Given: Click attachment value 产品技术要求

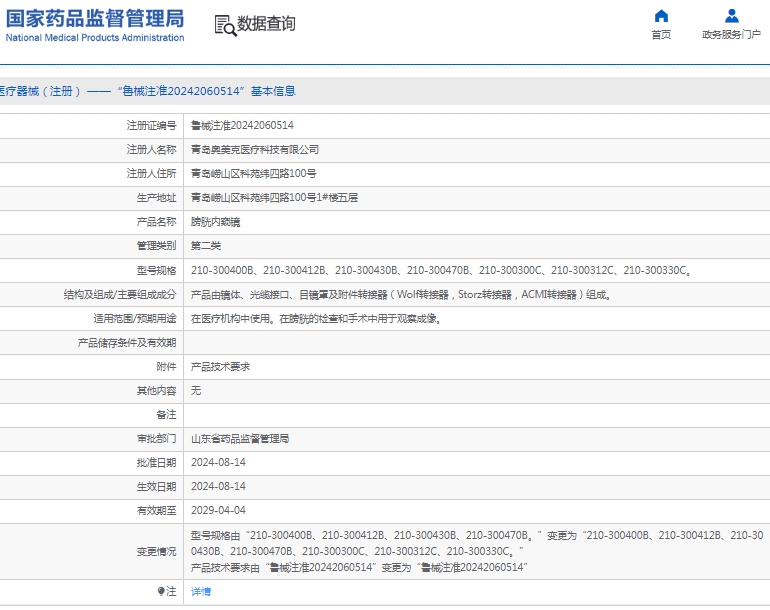Looking at the screenshot, I should point(220,366).
